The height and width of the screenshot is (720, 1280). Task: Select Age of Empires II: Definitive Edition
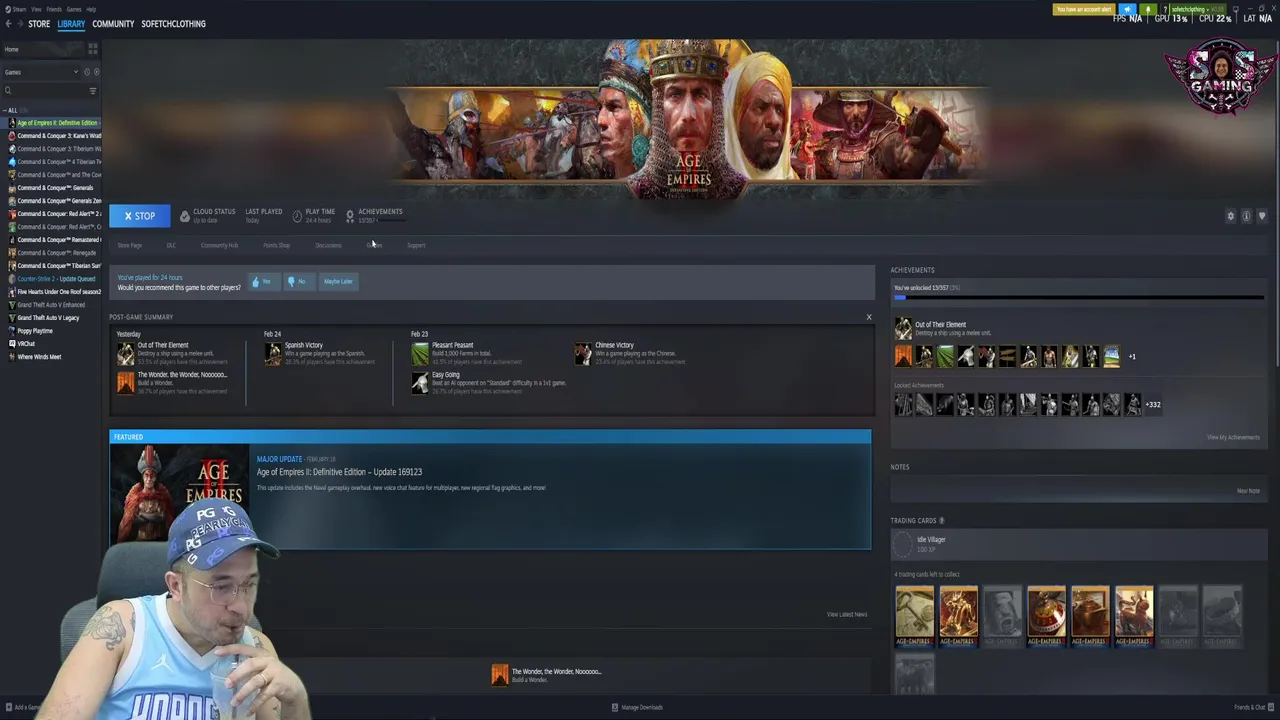52,123
